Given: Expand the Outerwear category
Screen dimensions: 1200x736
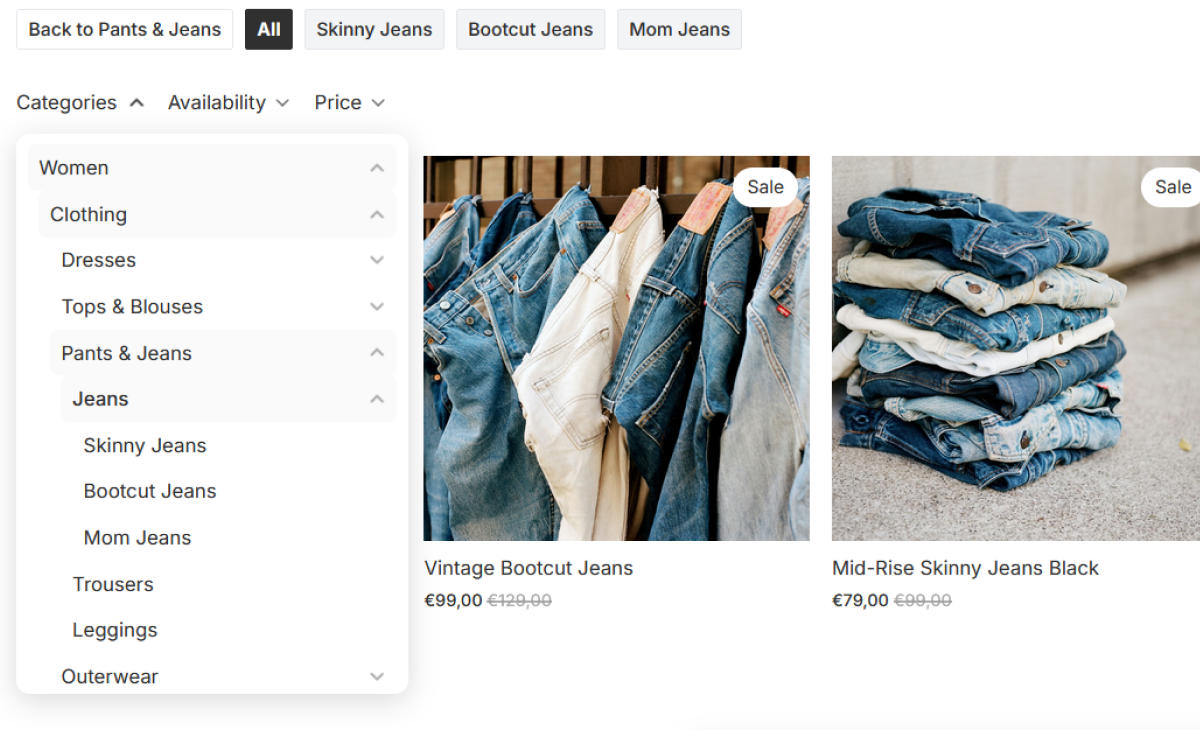Looking at the screenshot, I should click(x=377, y=676).
